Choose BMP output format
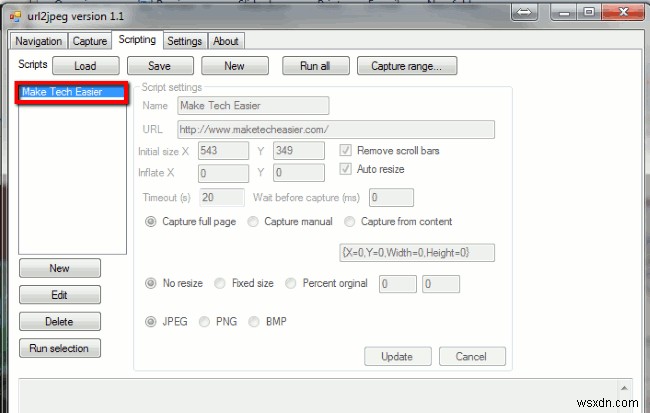The image size is (650, 413). click(x=254, y=321)
